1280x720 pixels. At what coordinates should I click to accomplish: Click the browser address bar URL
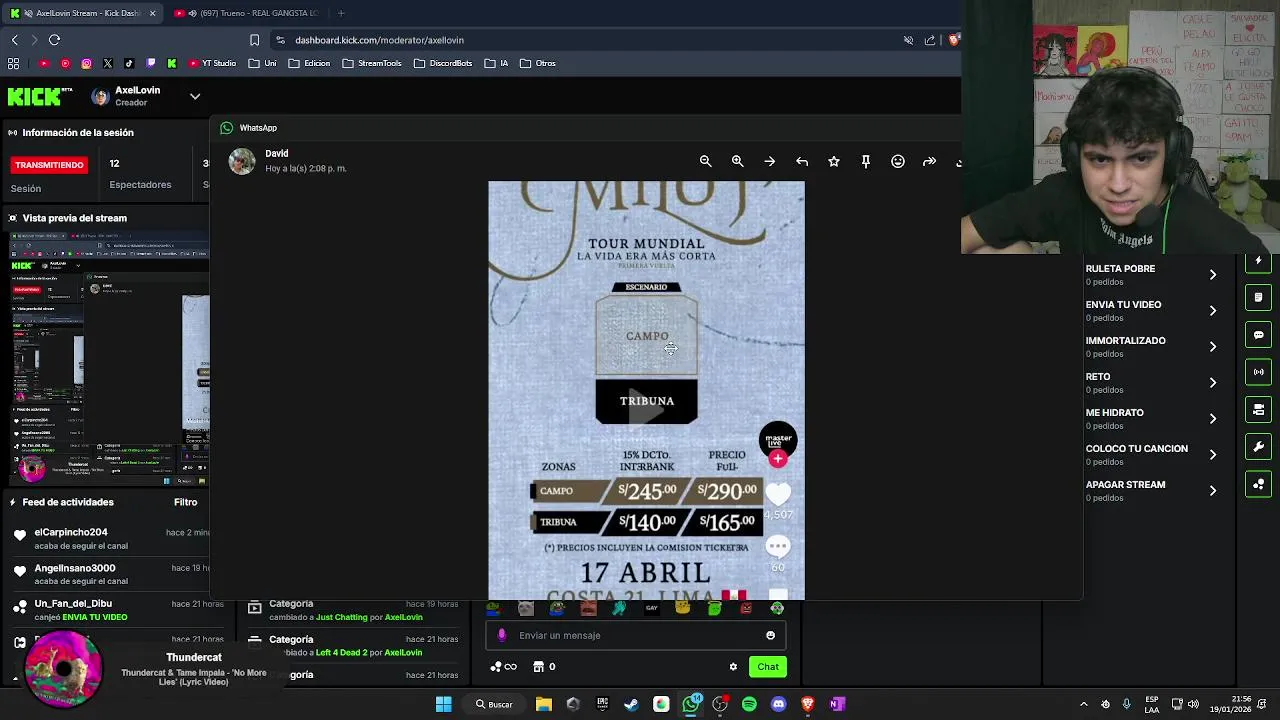coord(379,40)
